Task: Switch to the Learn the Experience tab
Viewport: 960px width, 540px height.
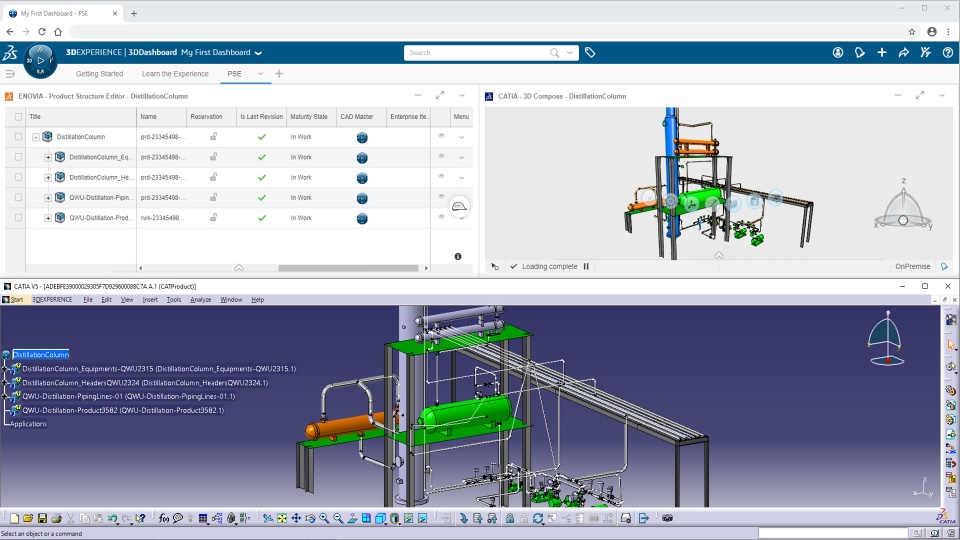Action: point(175,73)
